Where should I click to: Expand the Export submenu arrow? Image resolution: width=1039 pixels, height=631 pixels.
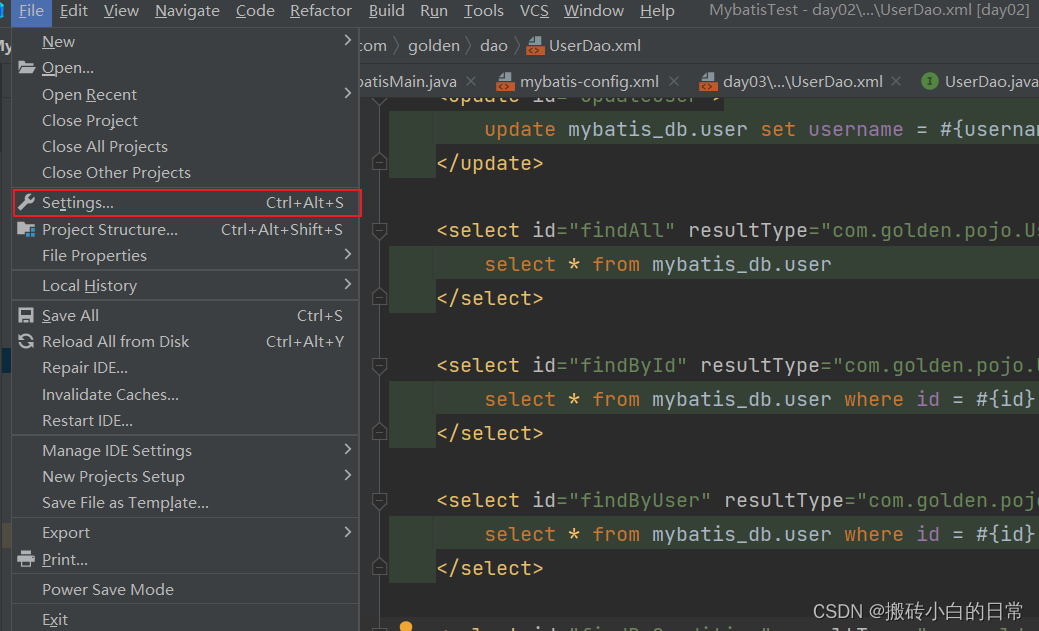[x=348, y=532]
